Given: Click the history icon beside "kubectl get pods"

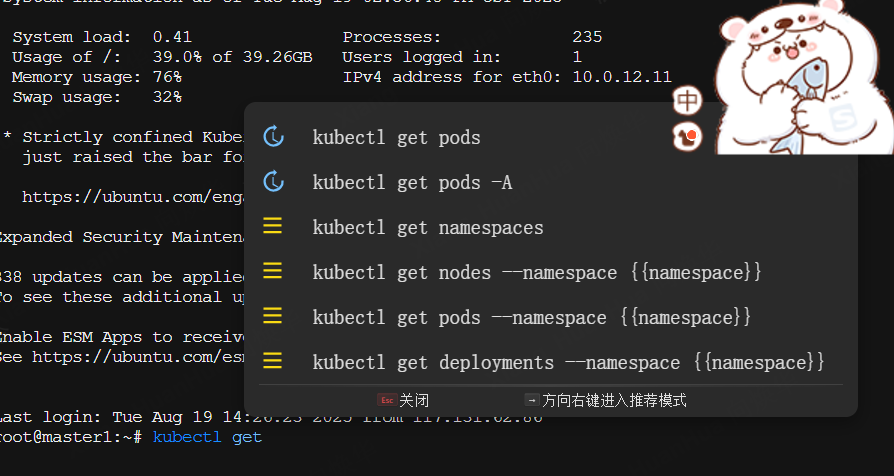Looking at the screenshot, I should coord(273,137).
